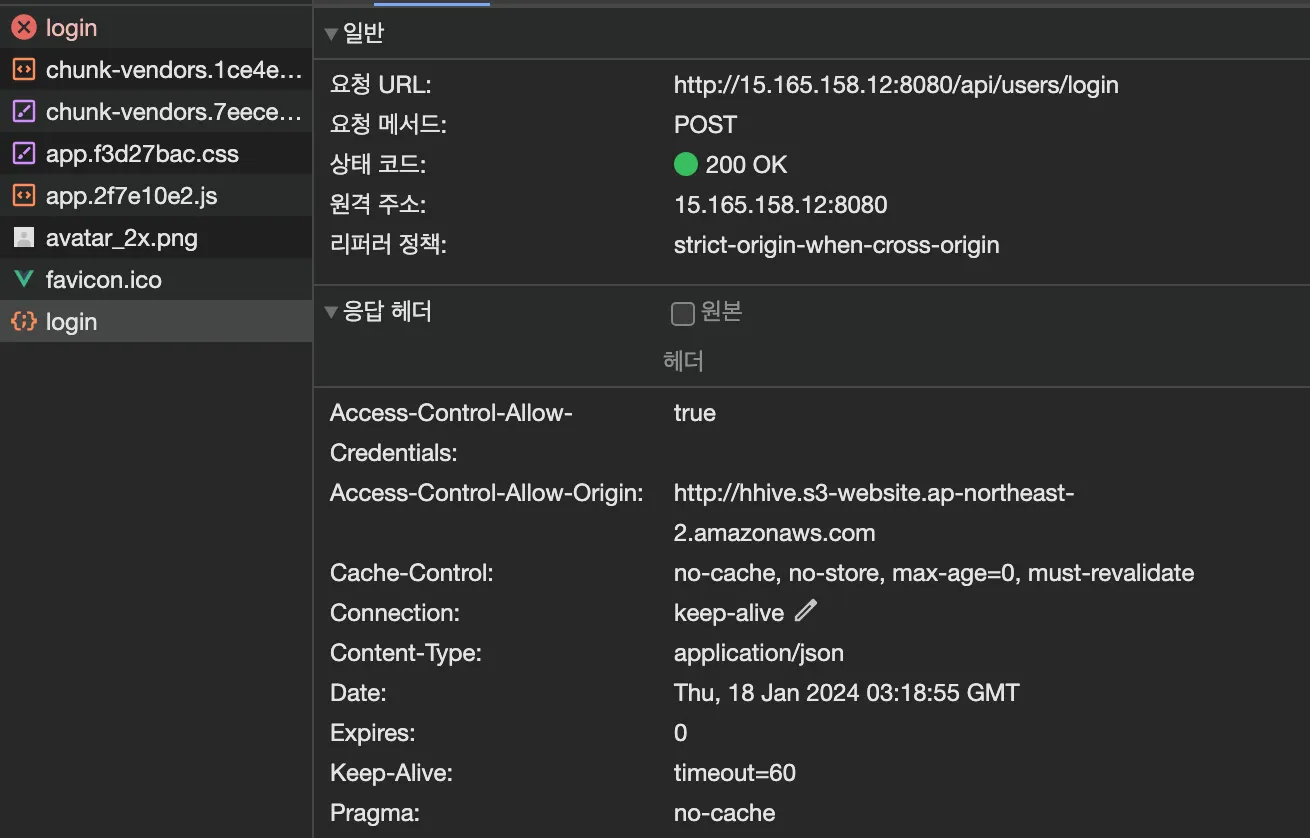Image resolution: width=1310 pixels, height=838 pixels.
Task: Click the Vue logo icon for favicon.ico
Action: coord(24,280)
